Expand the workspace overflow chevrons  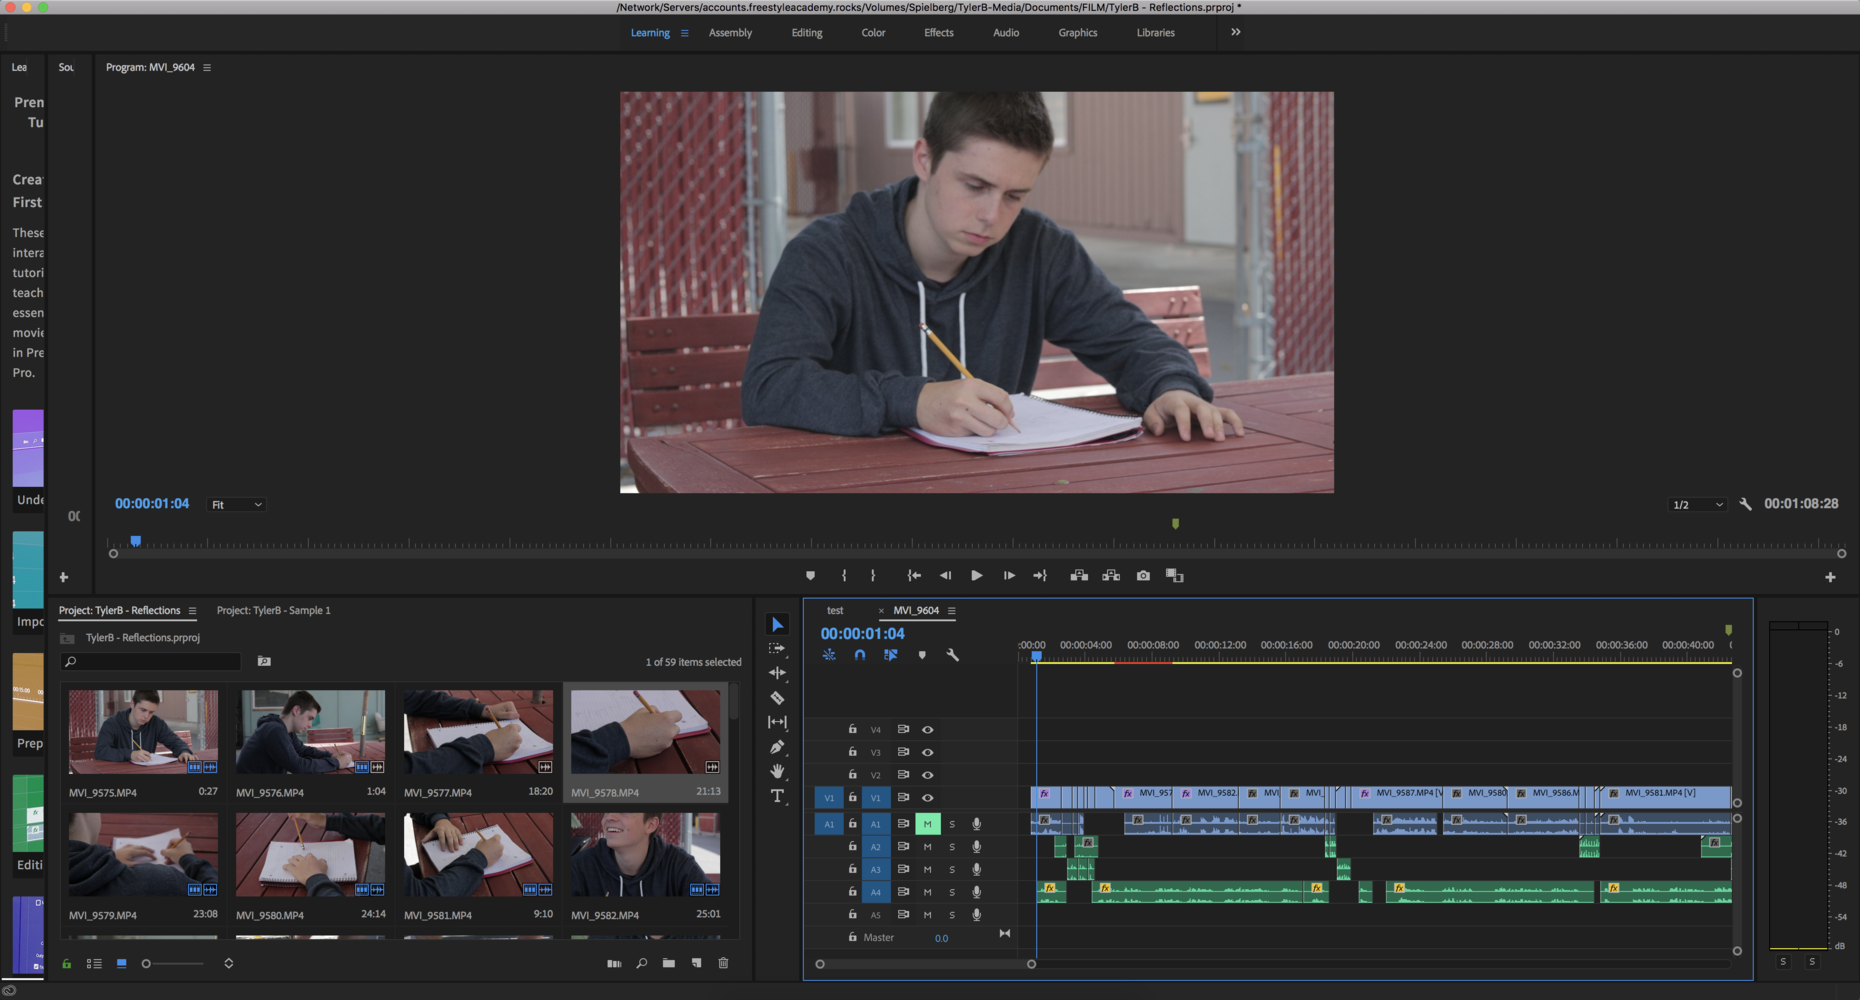click(x=1235, y=32)
